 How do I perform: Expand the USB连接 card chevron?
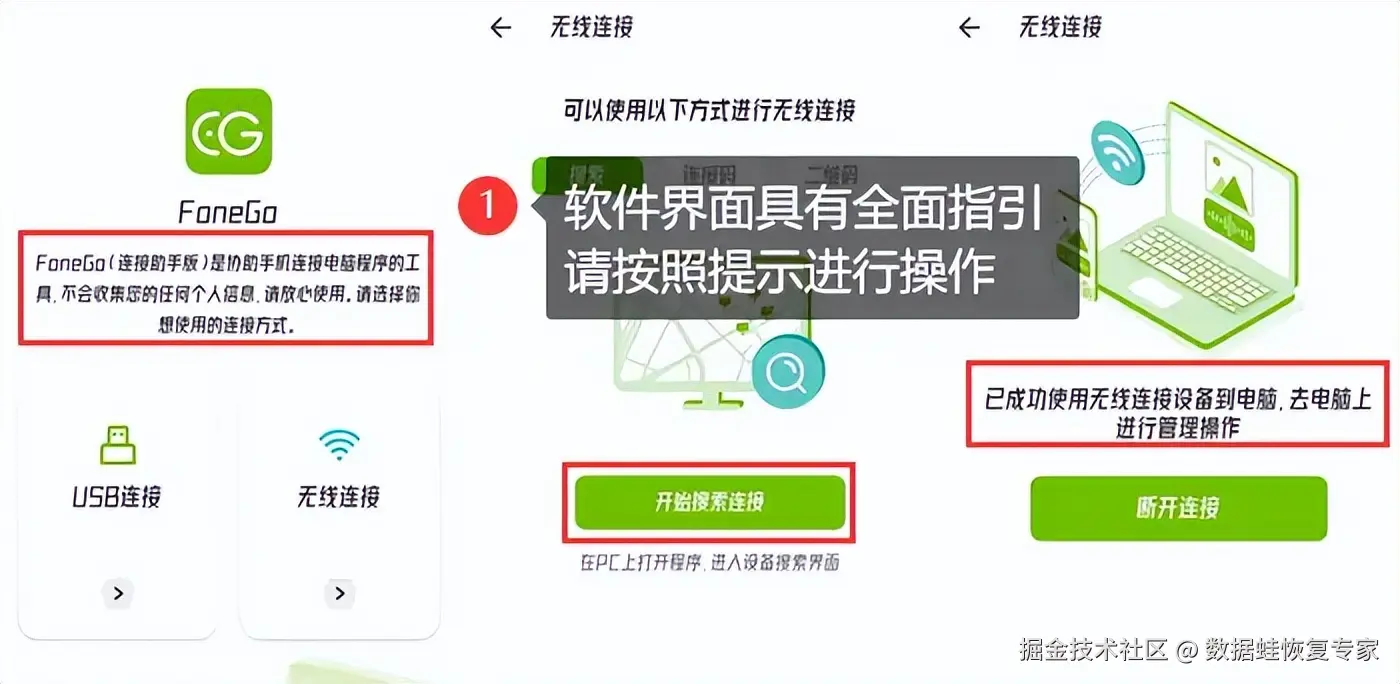[x=118, y=594]
